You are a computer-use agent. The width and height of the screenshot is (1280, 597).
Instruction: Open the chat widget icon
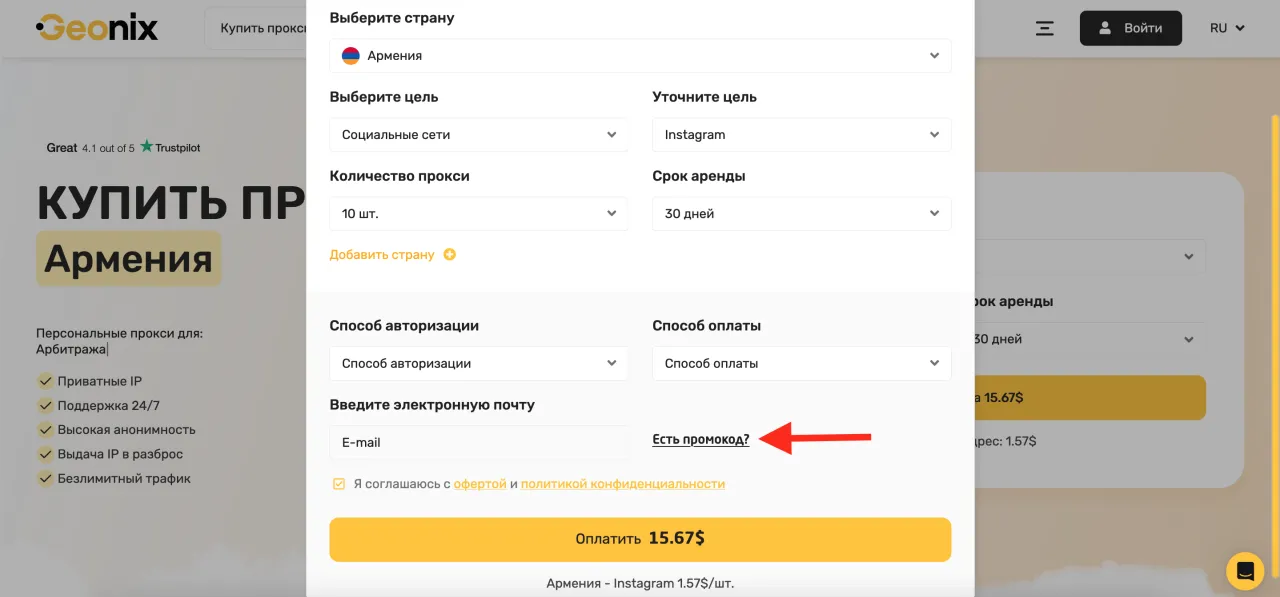click(1245, 571)
